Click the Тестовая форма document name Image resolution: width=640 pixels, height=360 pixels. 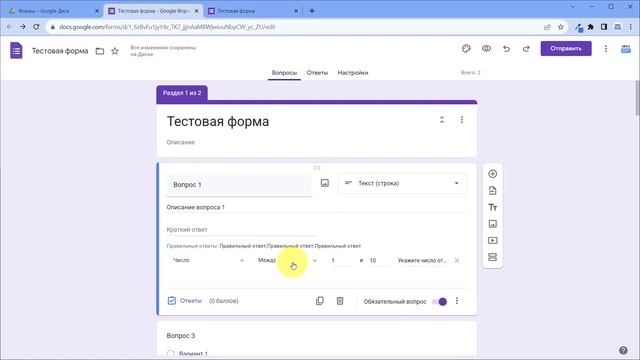tap(60, 51)
